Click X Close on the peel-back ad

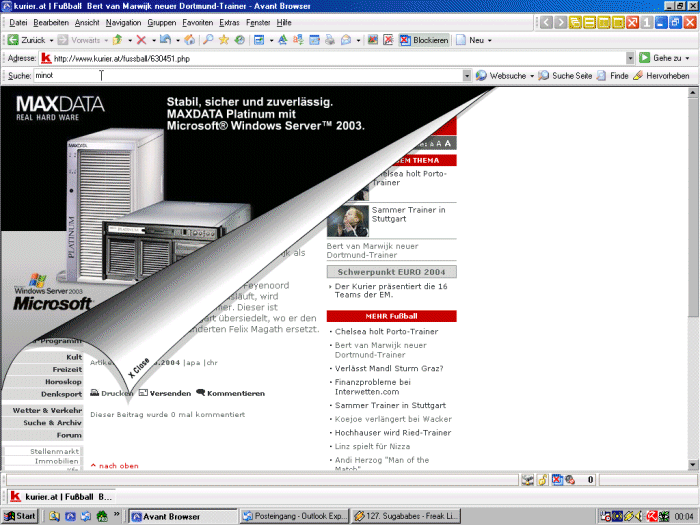point(138,368)
